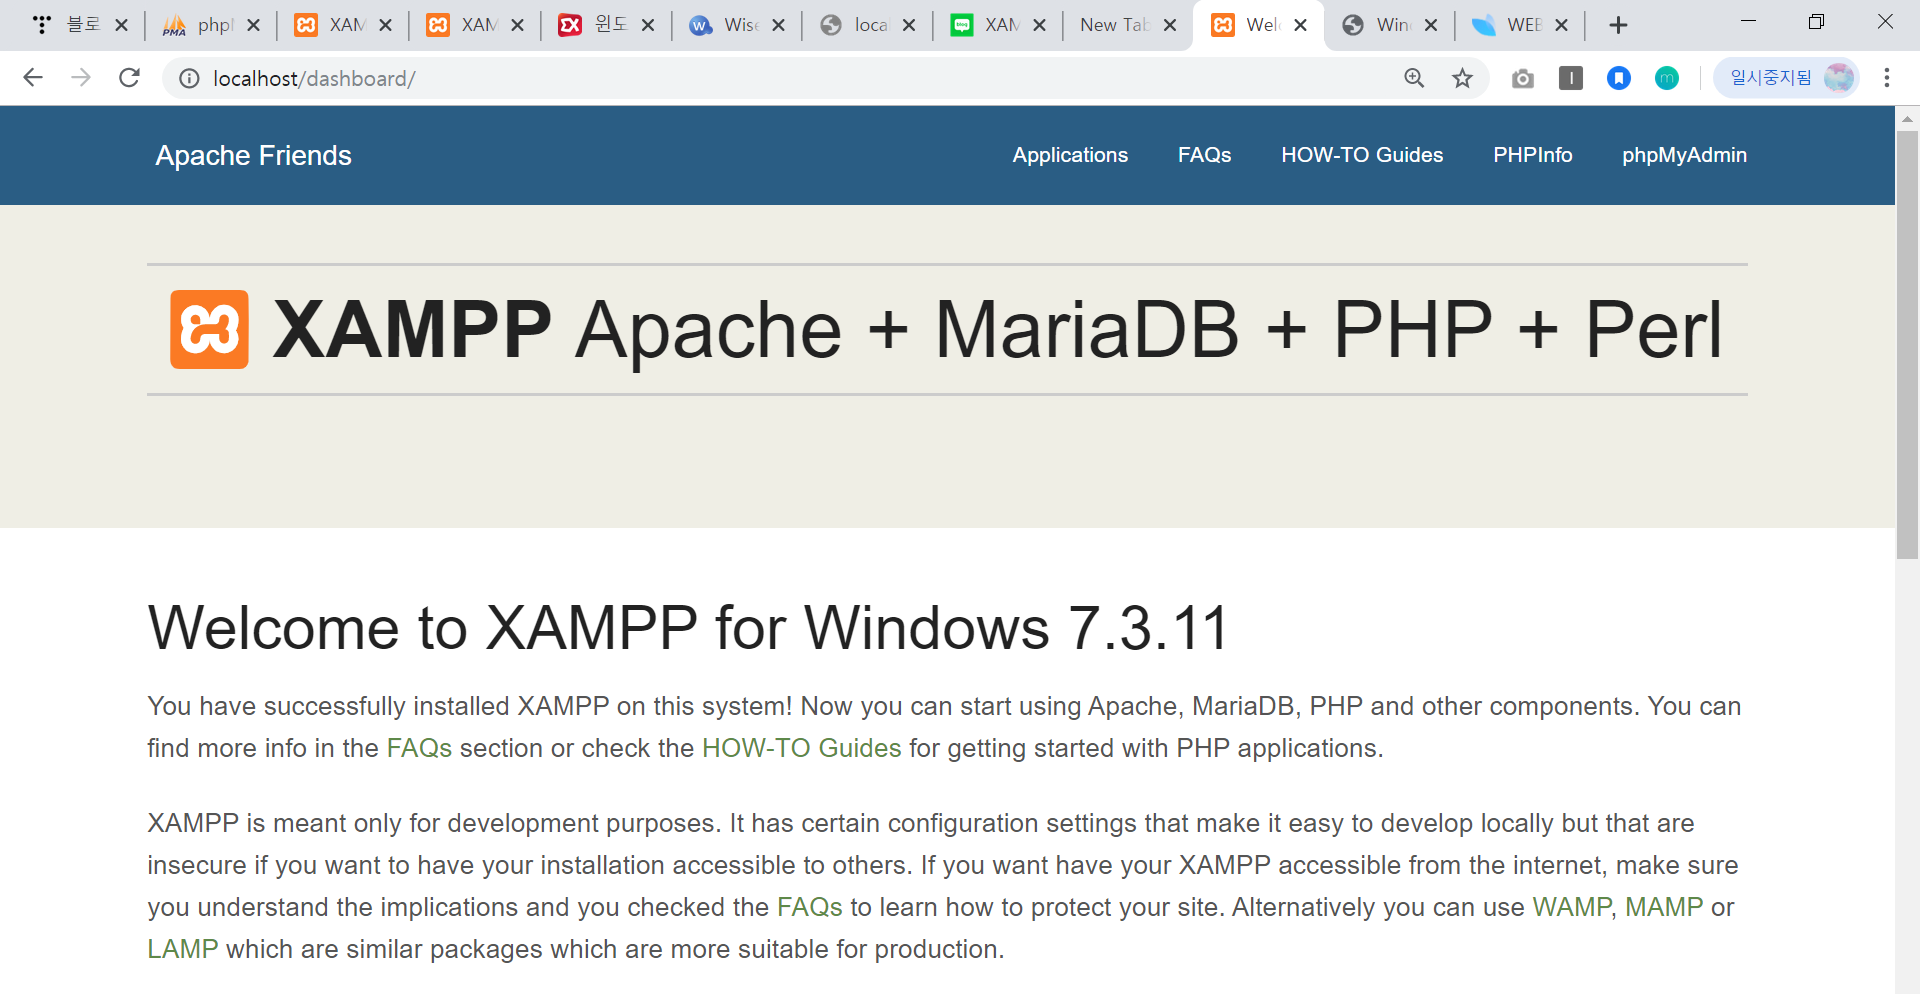Open the dark gray square extension icon

(x=1571, y=78)
